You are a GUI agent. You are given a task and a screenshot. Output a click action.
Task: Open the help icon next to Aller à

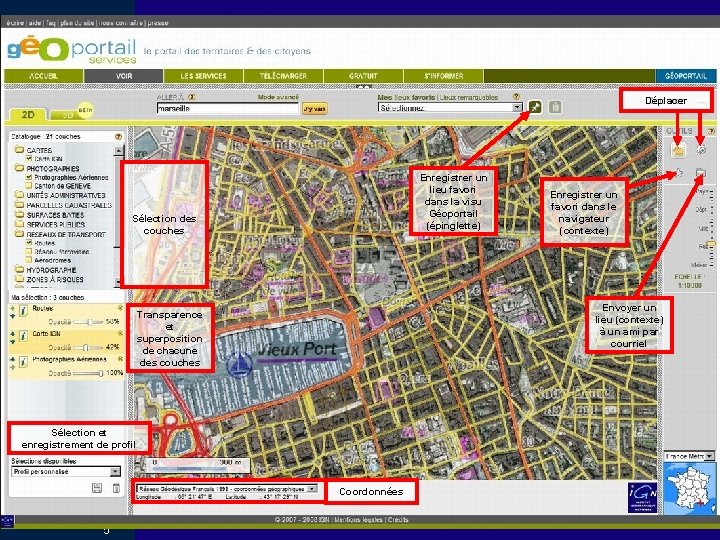coord(191,97)
